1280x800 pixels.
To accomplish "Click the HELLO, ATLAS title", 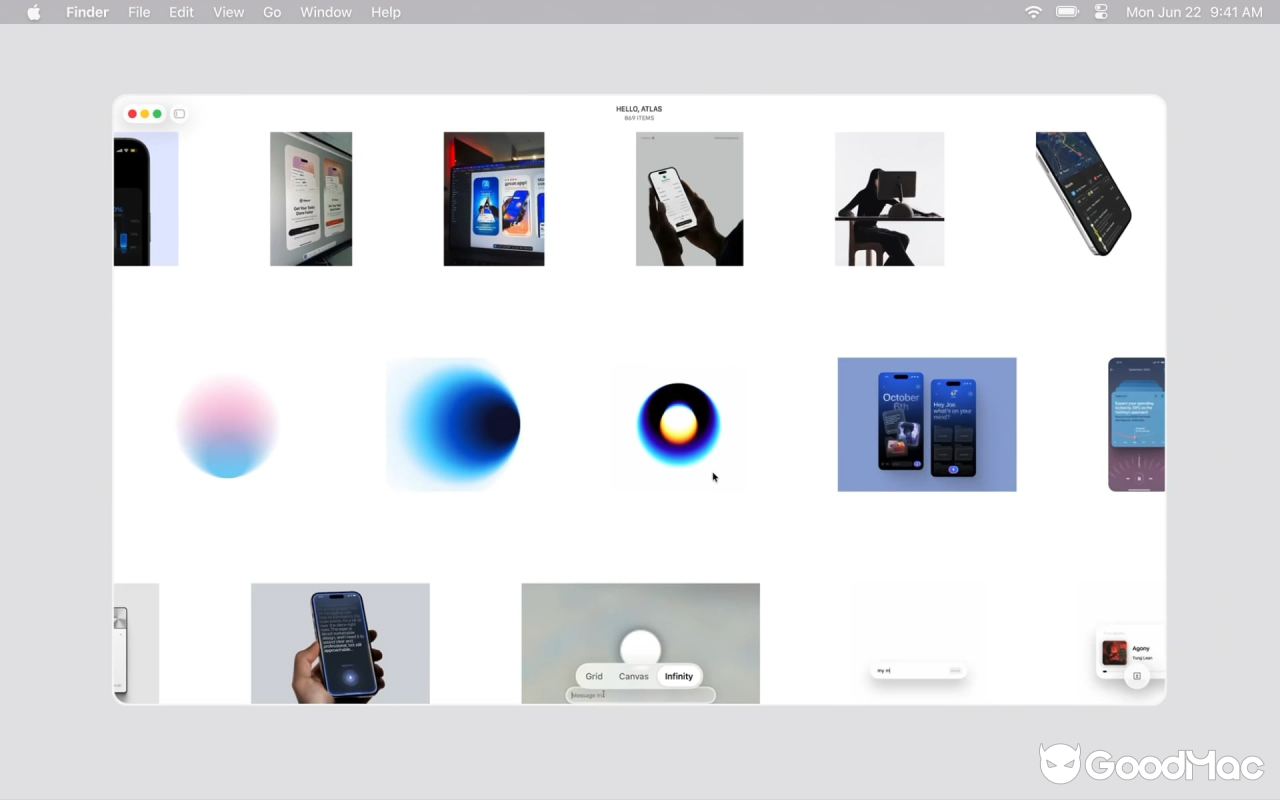I will tap(639, 109).
